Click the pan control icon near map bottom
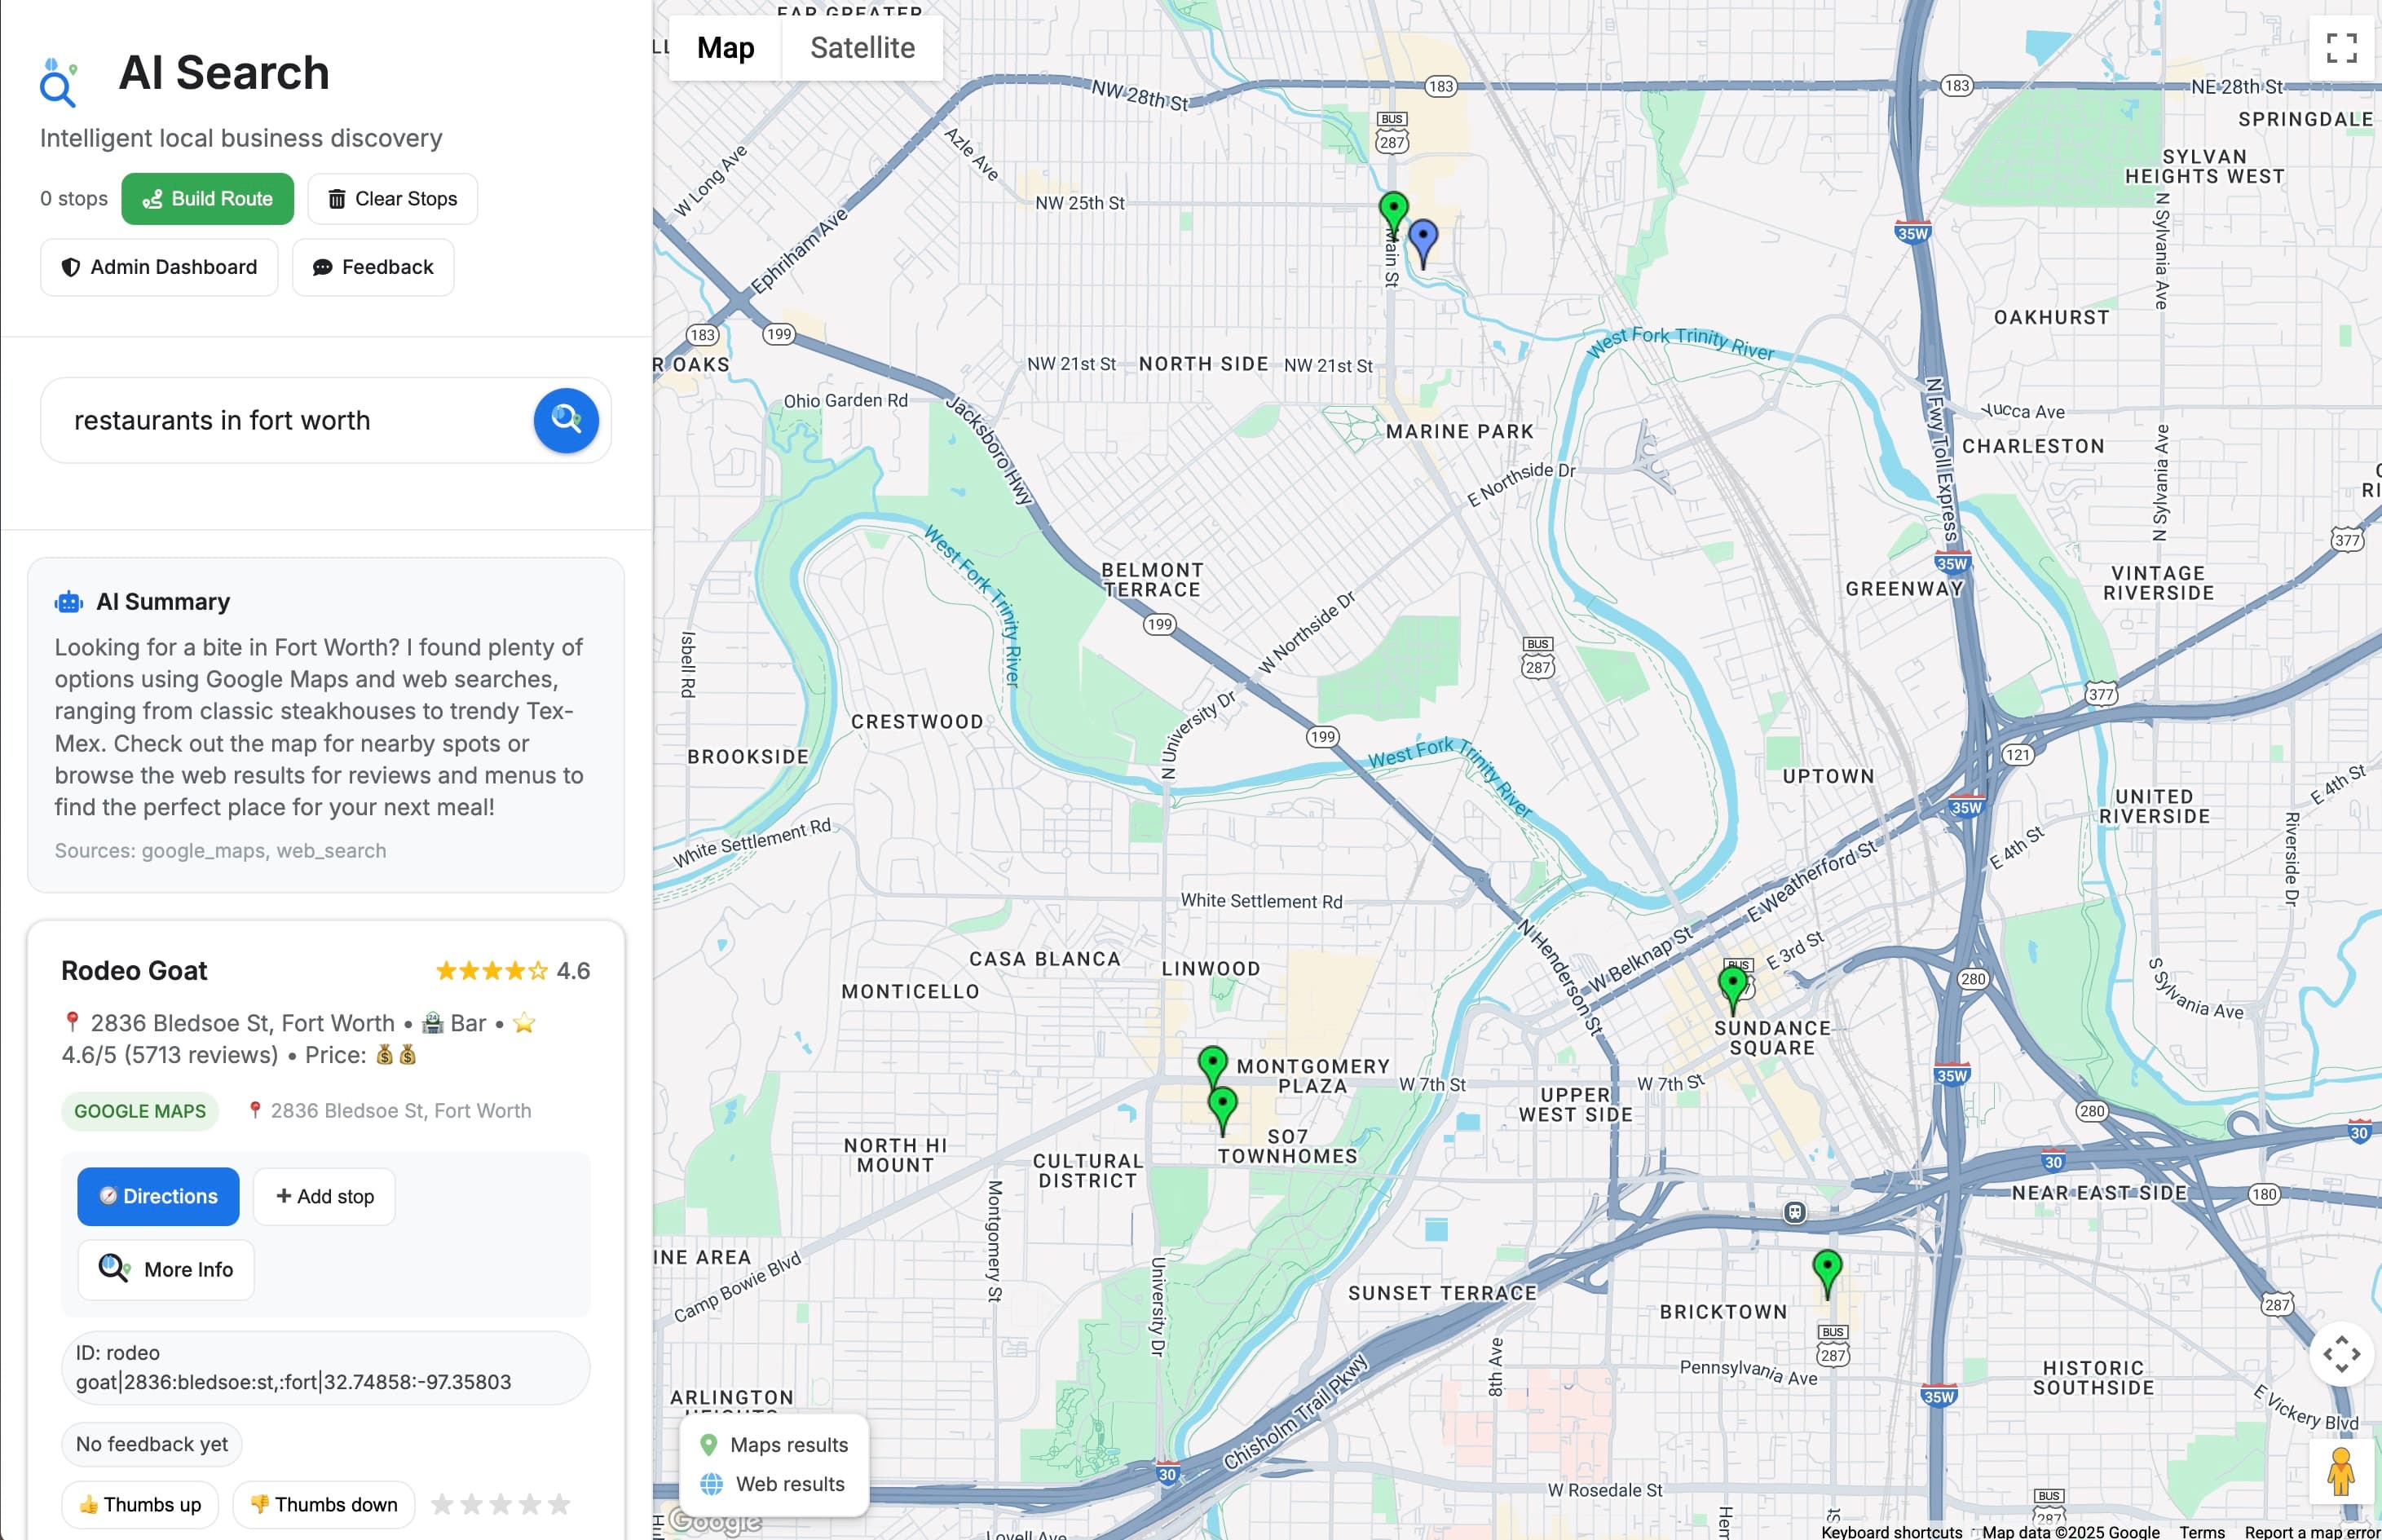The image size is (2382, 1540). [2343, 1354]
